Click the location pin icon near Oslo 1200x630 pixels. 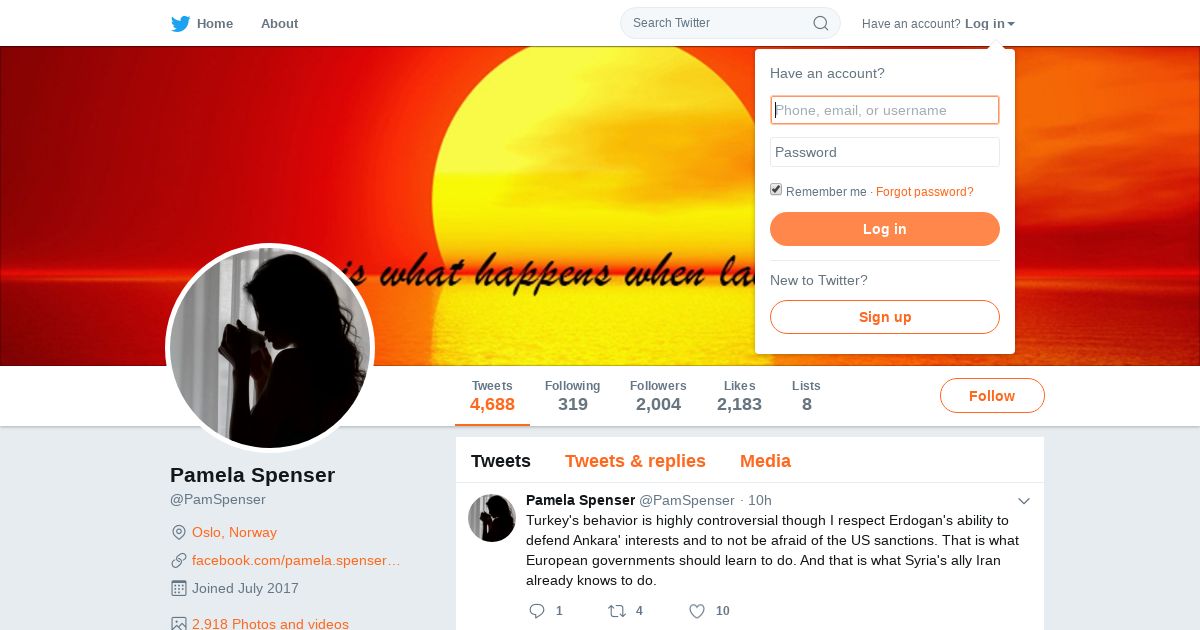(x=179, y=532)
